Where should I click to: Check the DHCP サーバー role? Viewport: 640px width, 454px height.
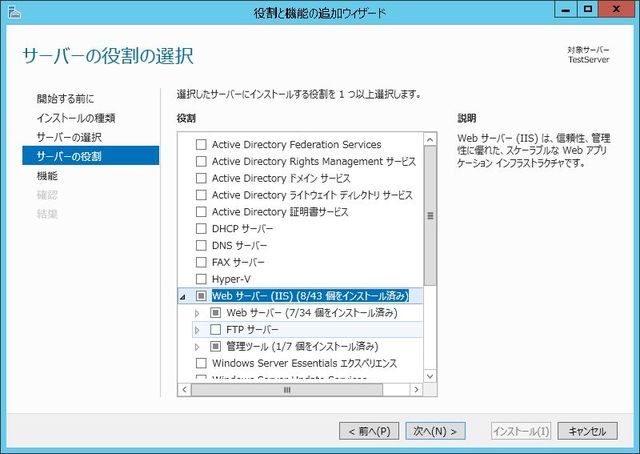click(201, 228)
